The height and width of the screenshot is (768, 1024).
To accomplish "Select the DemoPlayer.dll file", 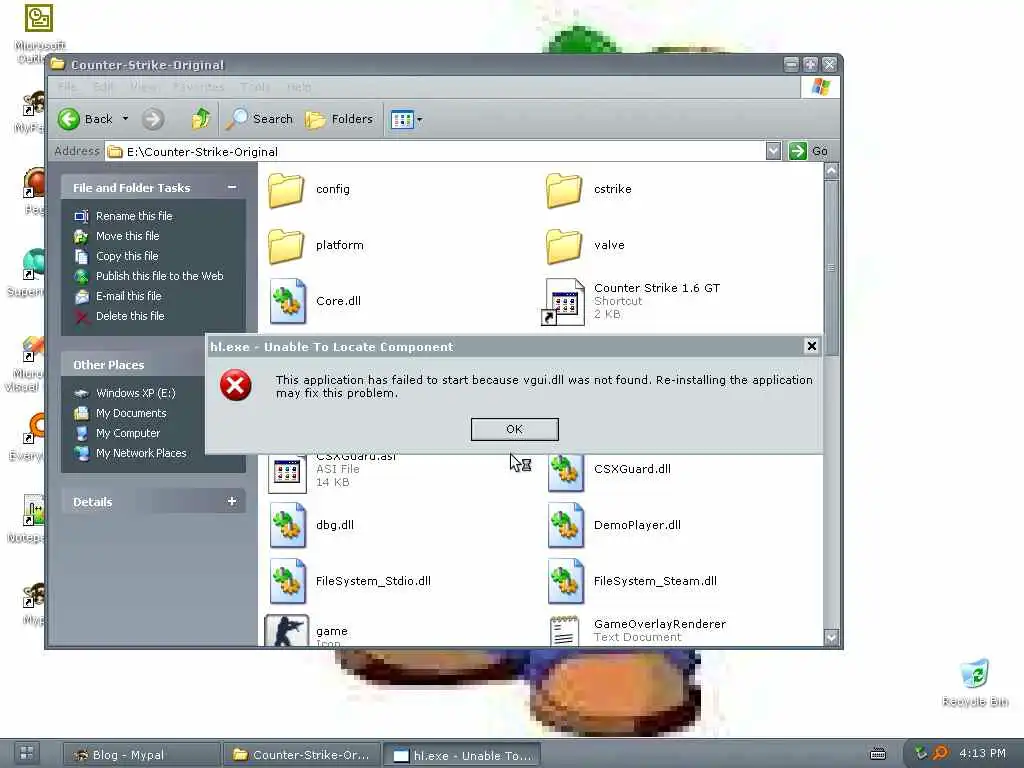I will point(614,525).
